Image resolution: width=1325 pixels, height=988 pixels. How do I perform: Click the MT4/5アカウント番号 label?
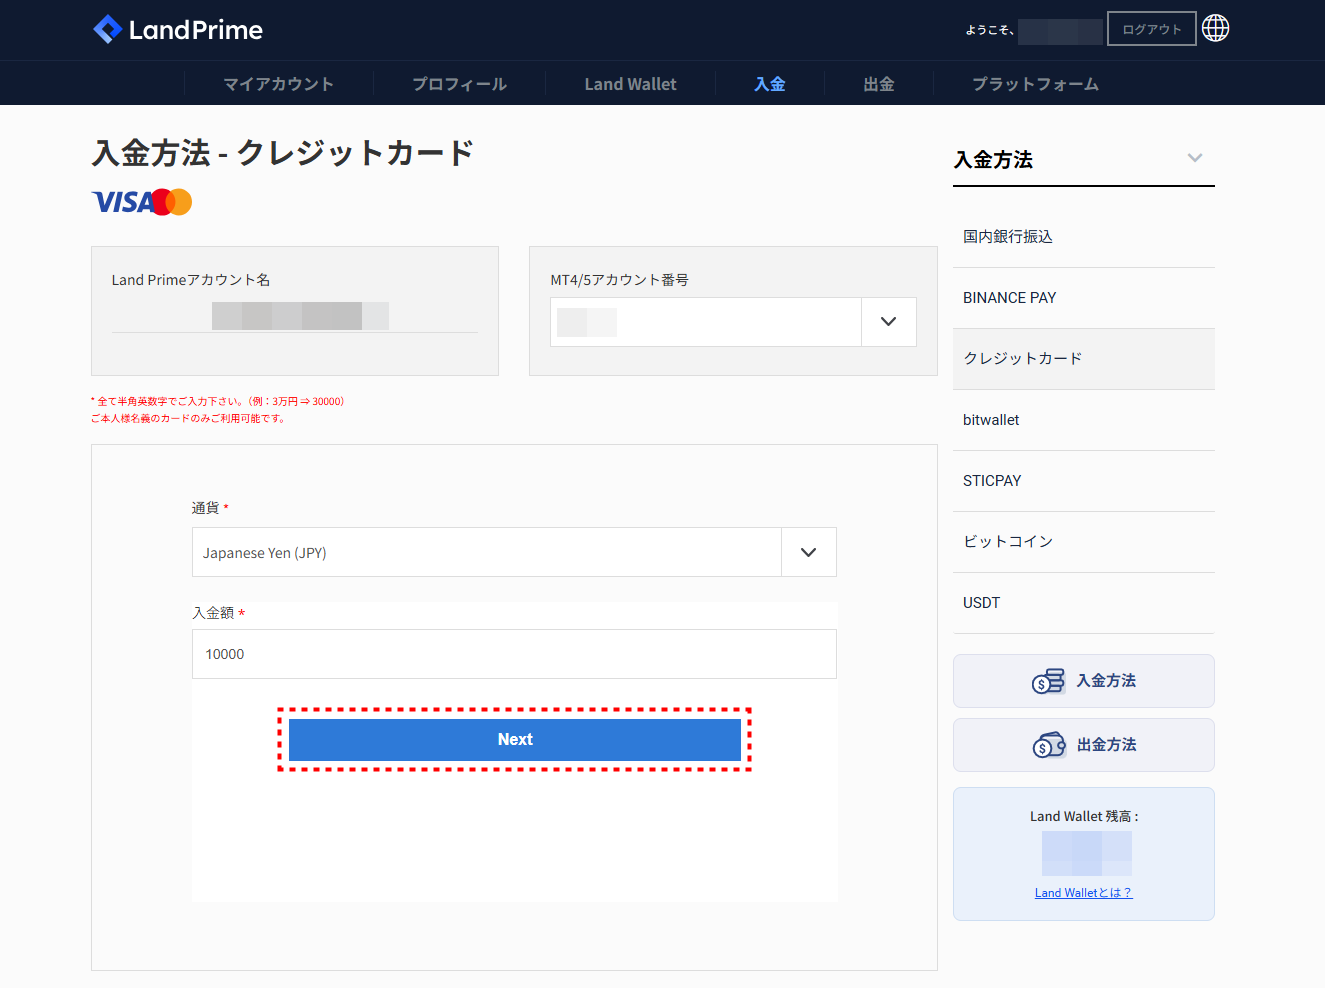(619, 280)
